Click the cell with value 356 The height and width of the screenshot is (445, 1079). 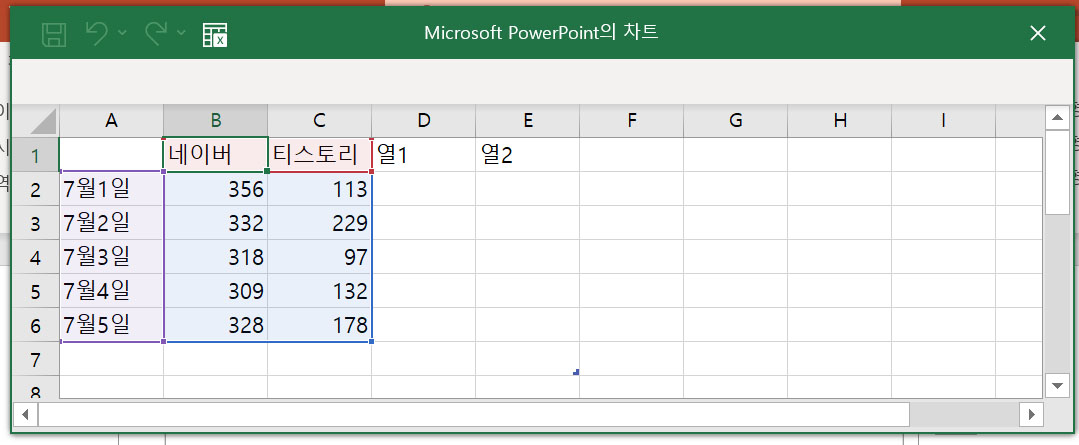(215, 188)
